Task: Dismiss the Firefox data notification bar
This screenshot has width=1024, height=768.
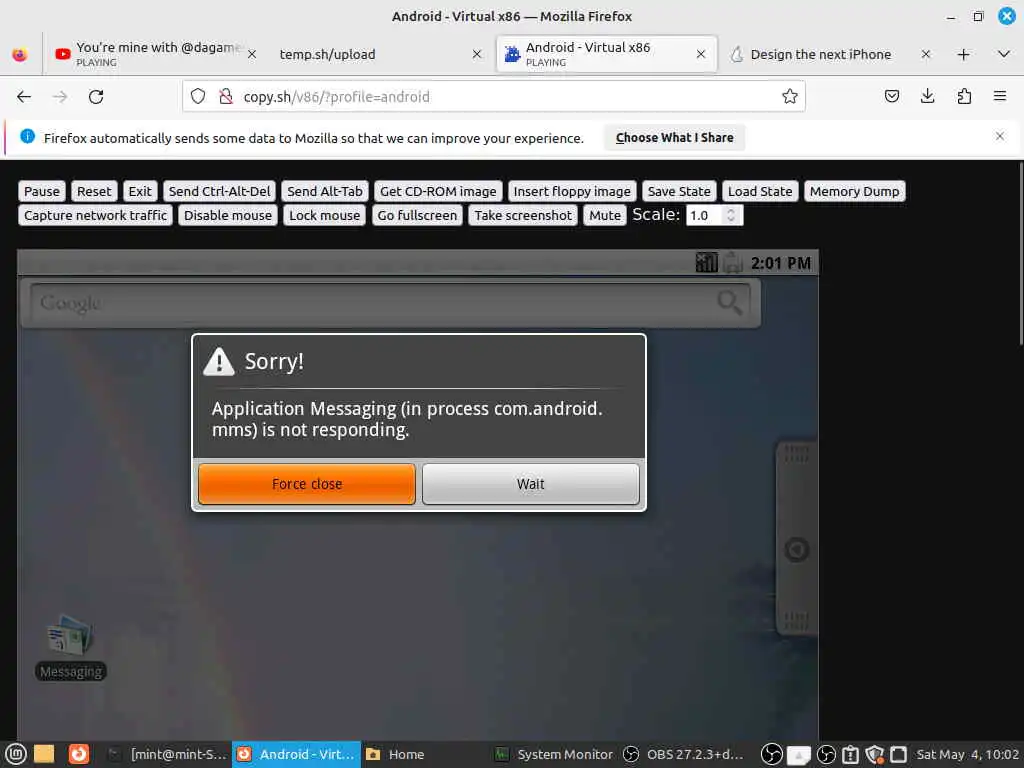Action: 999,136
